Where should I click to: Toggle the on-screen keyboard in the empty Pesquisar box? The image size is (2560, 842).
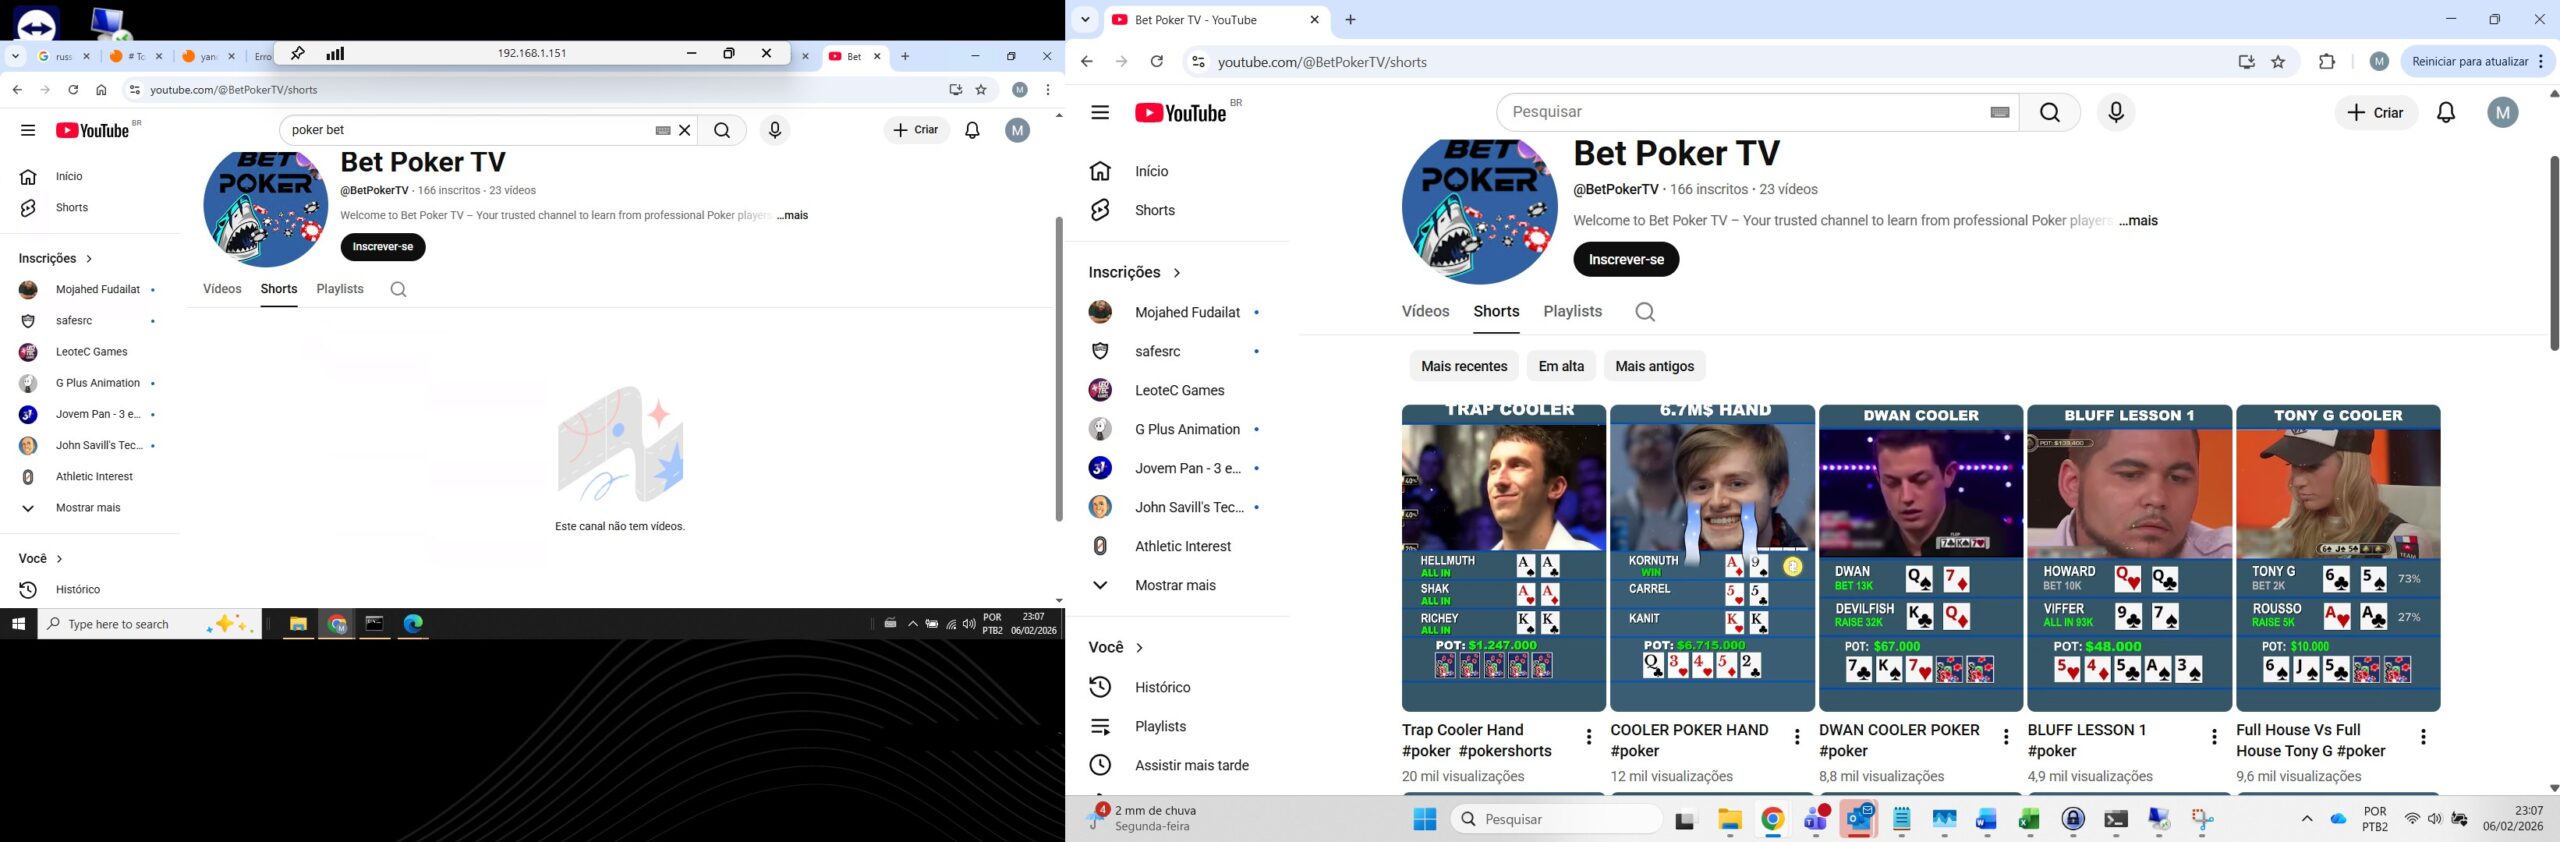coord(2000,113)
